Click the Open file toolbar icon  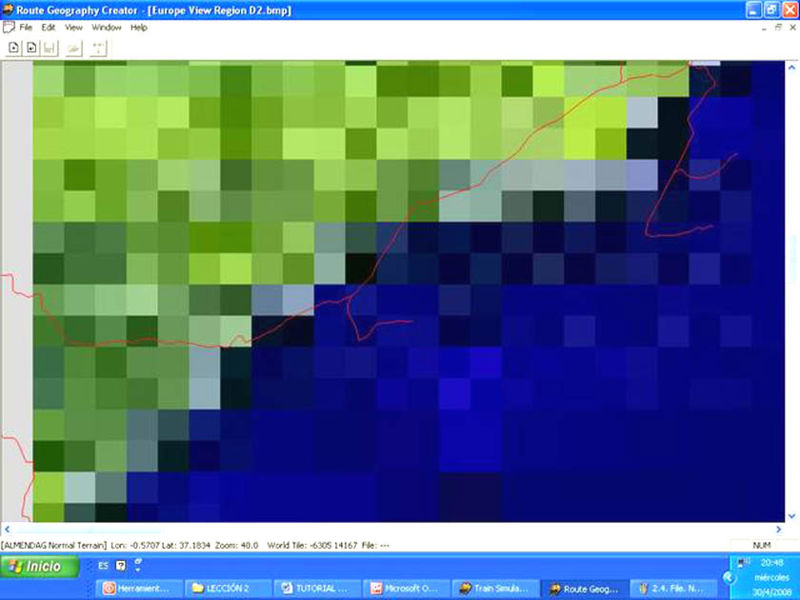coord(31,47)
